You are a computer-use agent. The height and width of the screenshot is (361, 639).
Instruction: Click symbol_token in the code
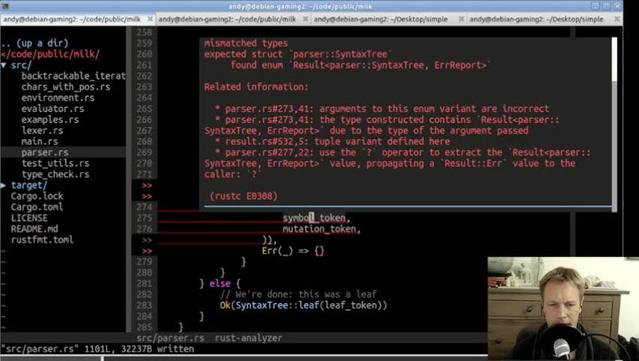(x=314, y=218)
